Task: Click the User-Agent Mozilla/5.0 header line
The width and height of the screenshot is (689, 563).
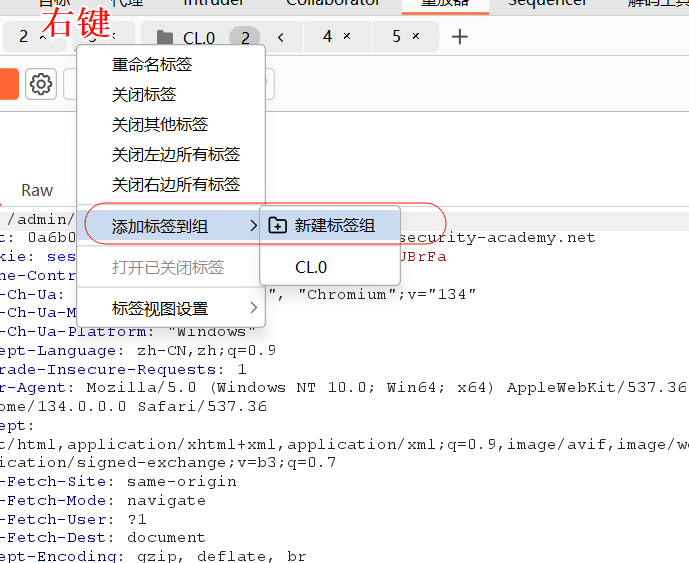Action: 343,388
